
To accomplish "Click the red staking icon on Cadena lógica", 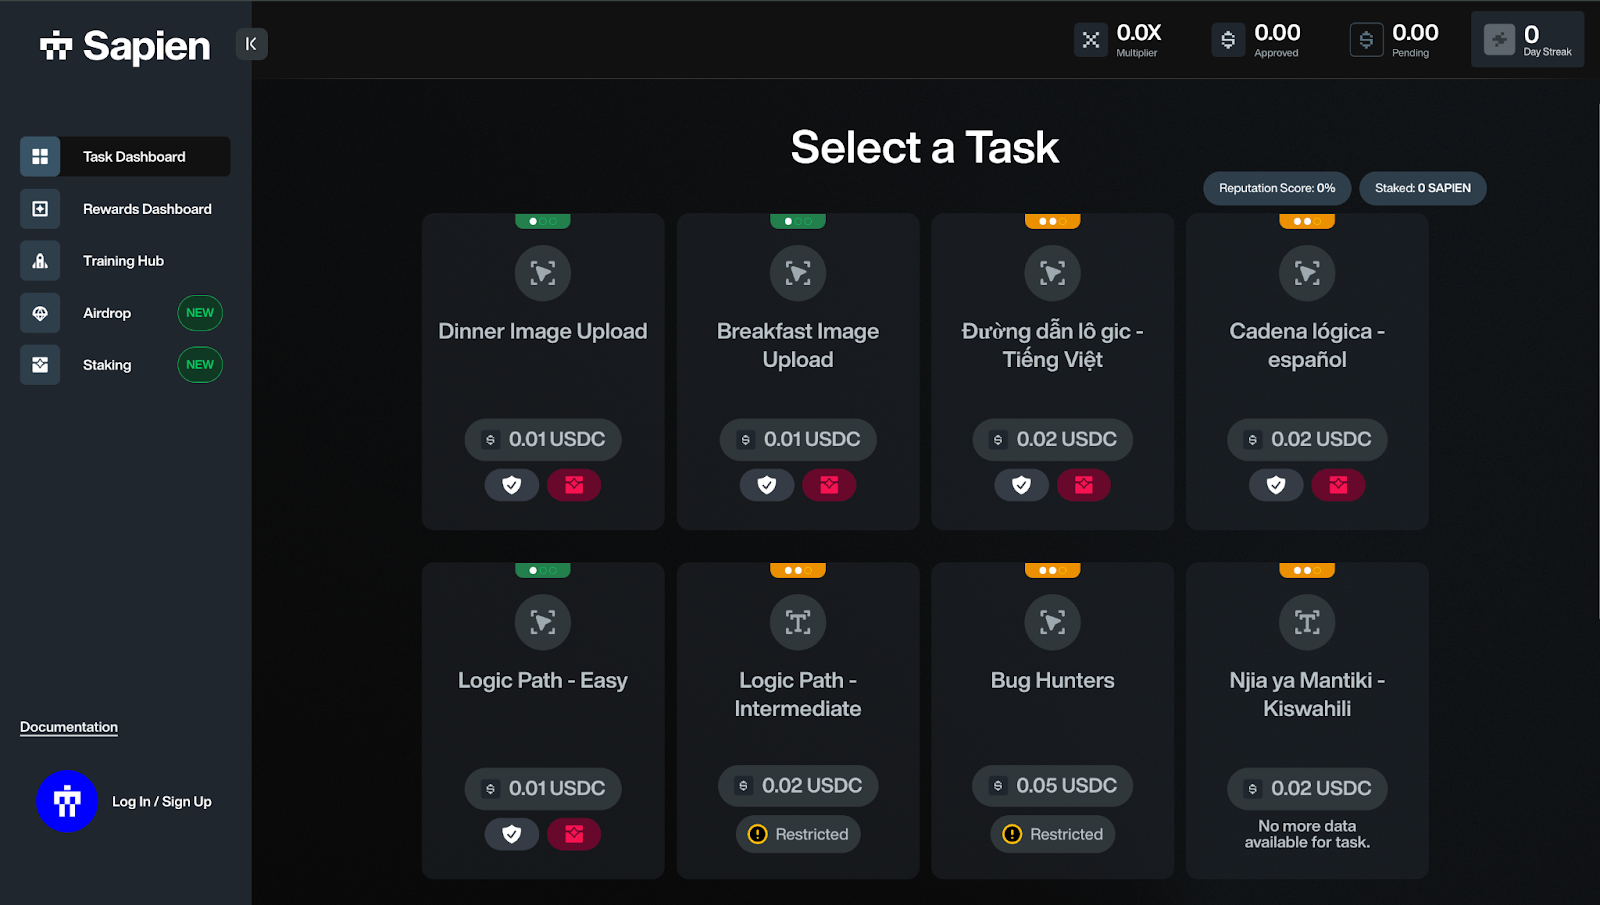I will pos(1338,485).
